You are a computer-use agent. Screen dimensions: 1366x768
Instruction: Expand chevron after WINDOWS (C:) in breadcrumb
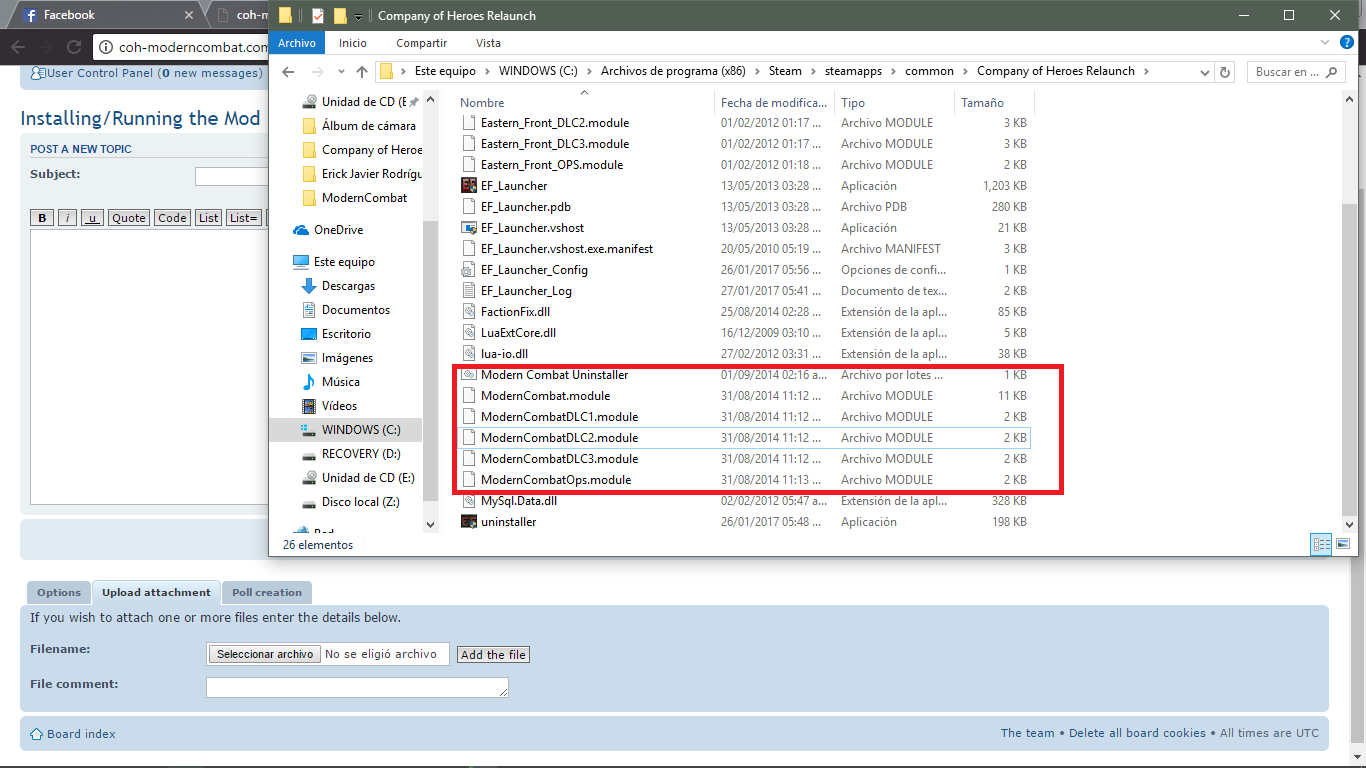[589, 72]
